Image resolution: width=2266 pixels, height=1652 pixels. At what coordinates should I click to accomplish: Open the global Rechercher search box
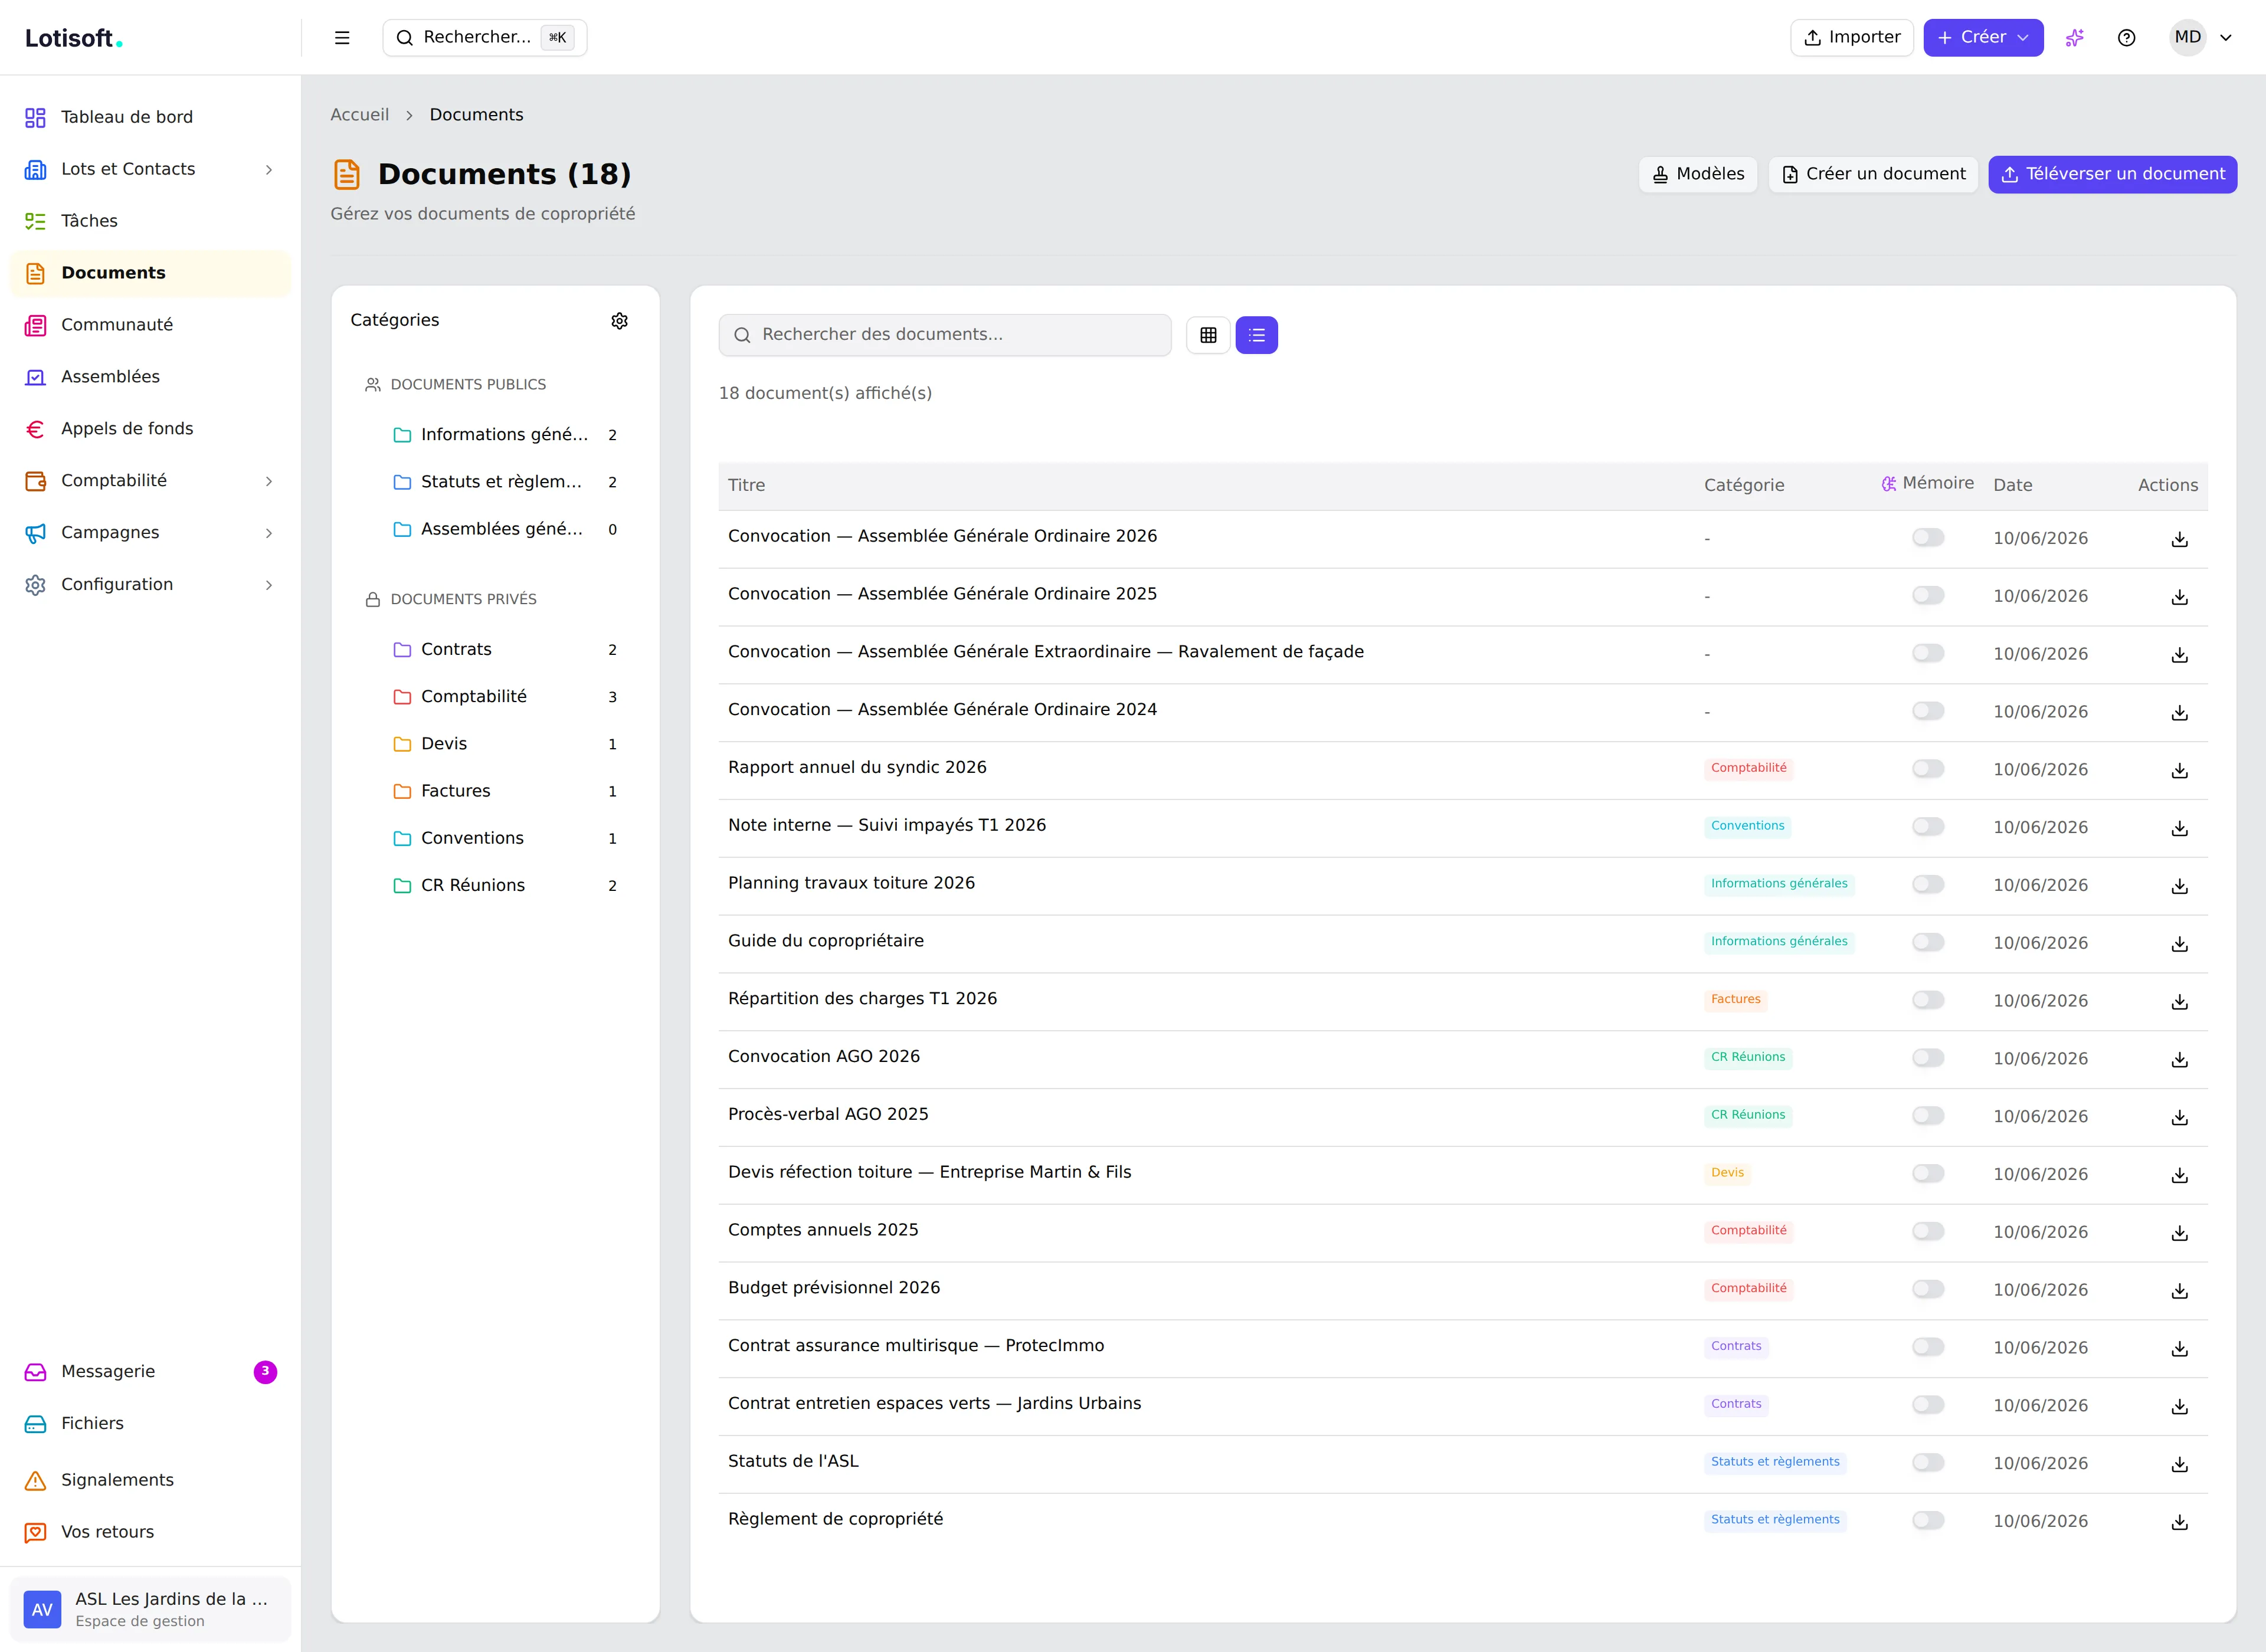[x=485, y=38]
